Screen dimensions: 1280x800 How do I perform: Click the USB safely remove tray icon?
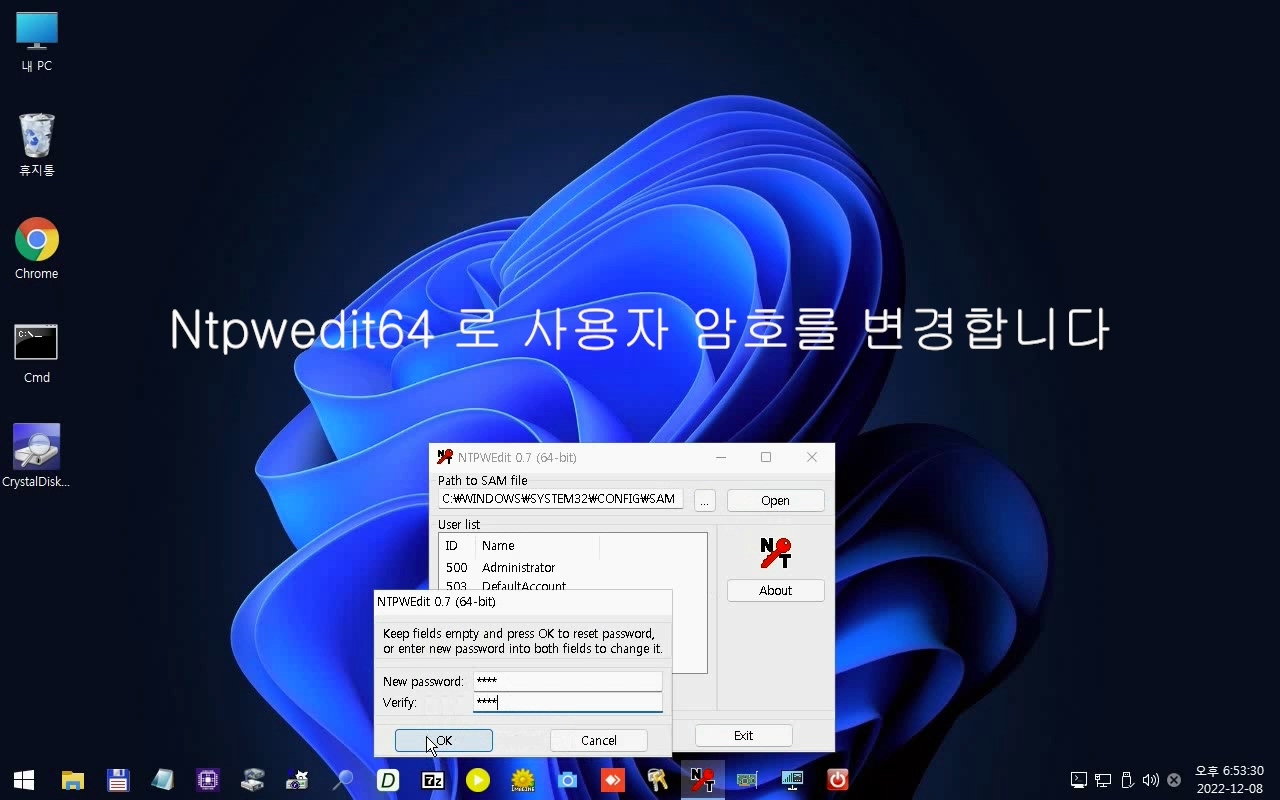click(1127, 780)
